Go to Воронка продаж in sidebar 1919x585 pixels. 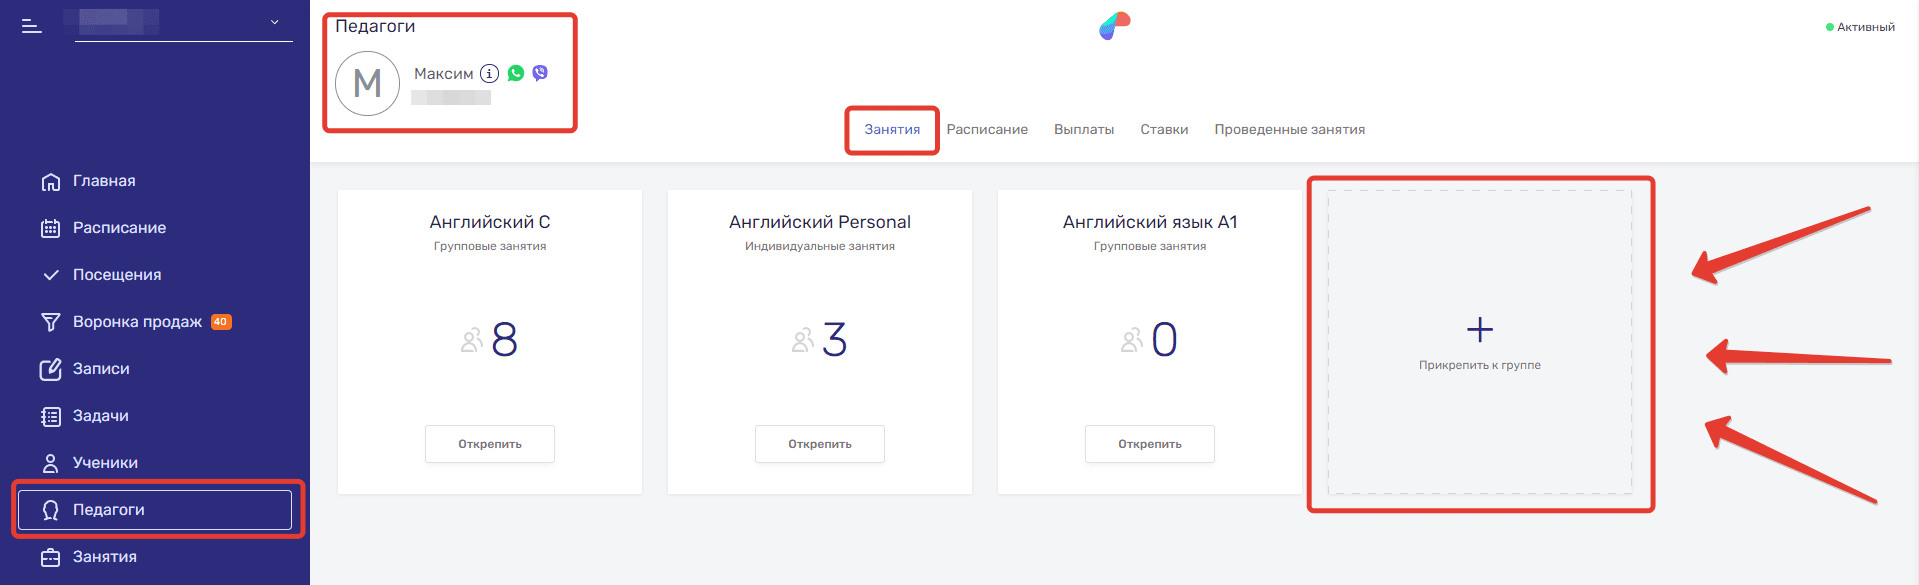pyautogui.click(x=137, y=322)
